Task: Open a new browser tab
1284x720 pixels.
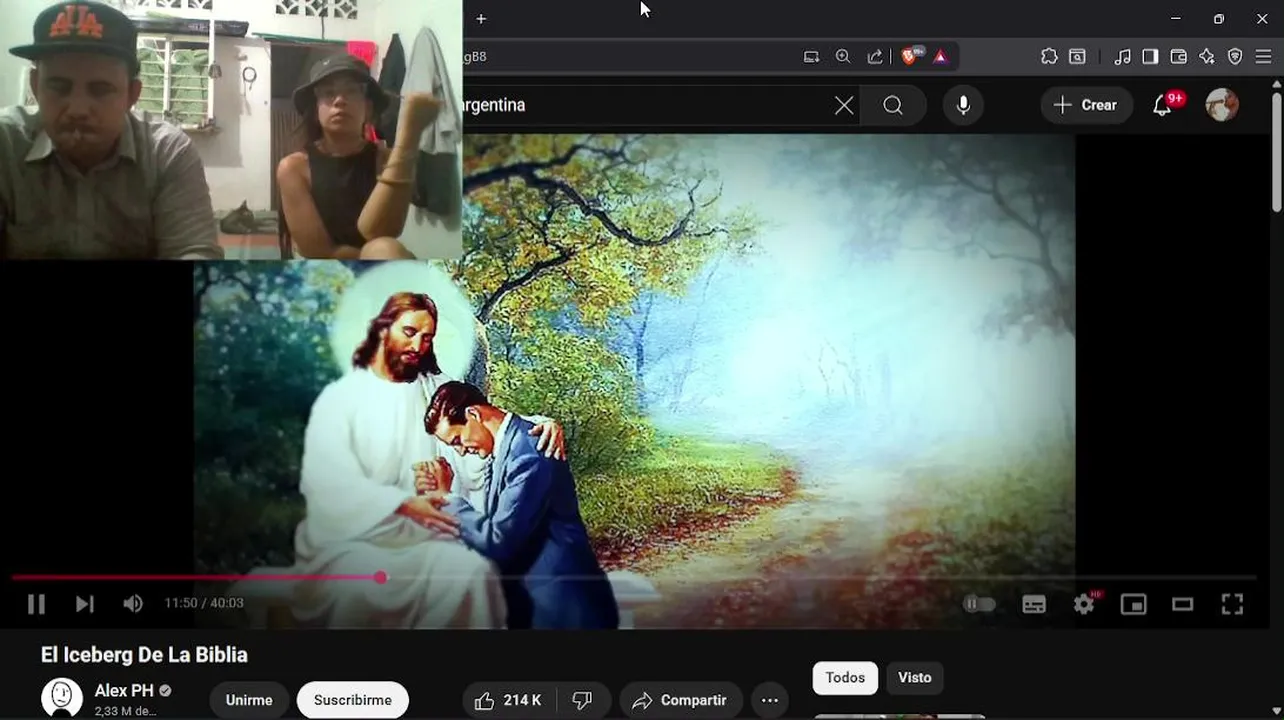Action: pyautogui.click(x=481, y=19)
